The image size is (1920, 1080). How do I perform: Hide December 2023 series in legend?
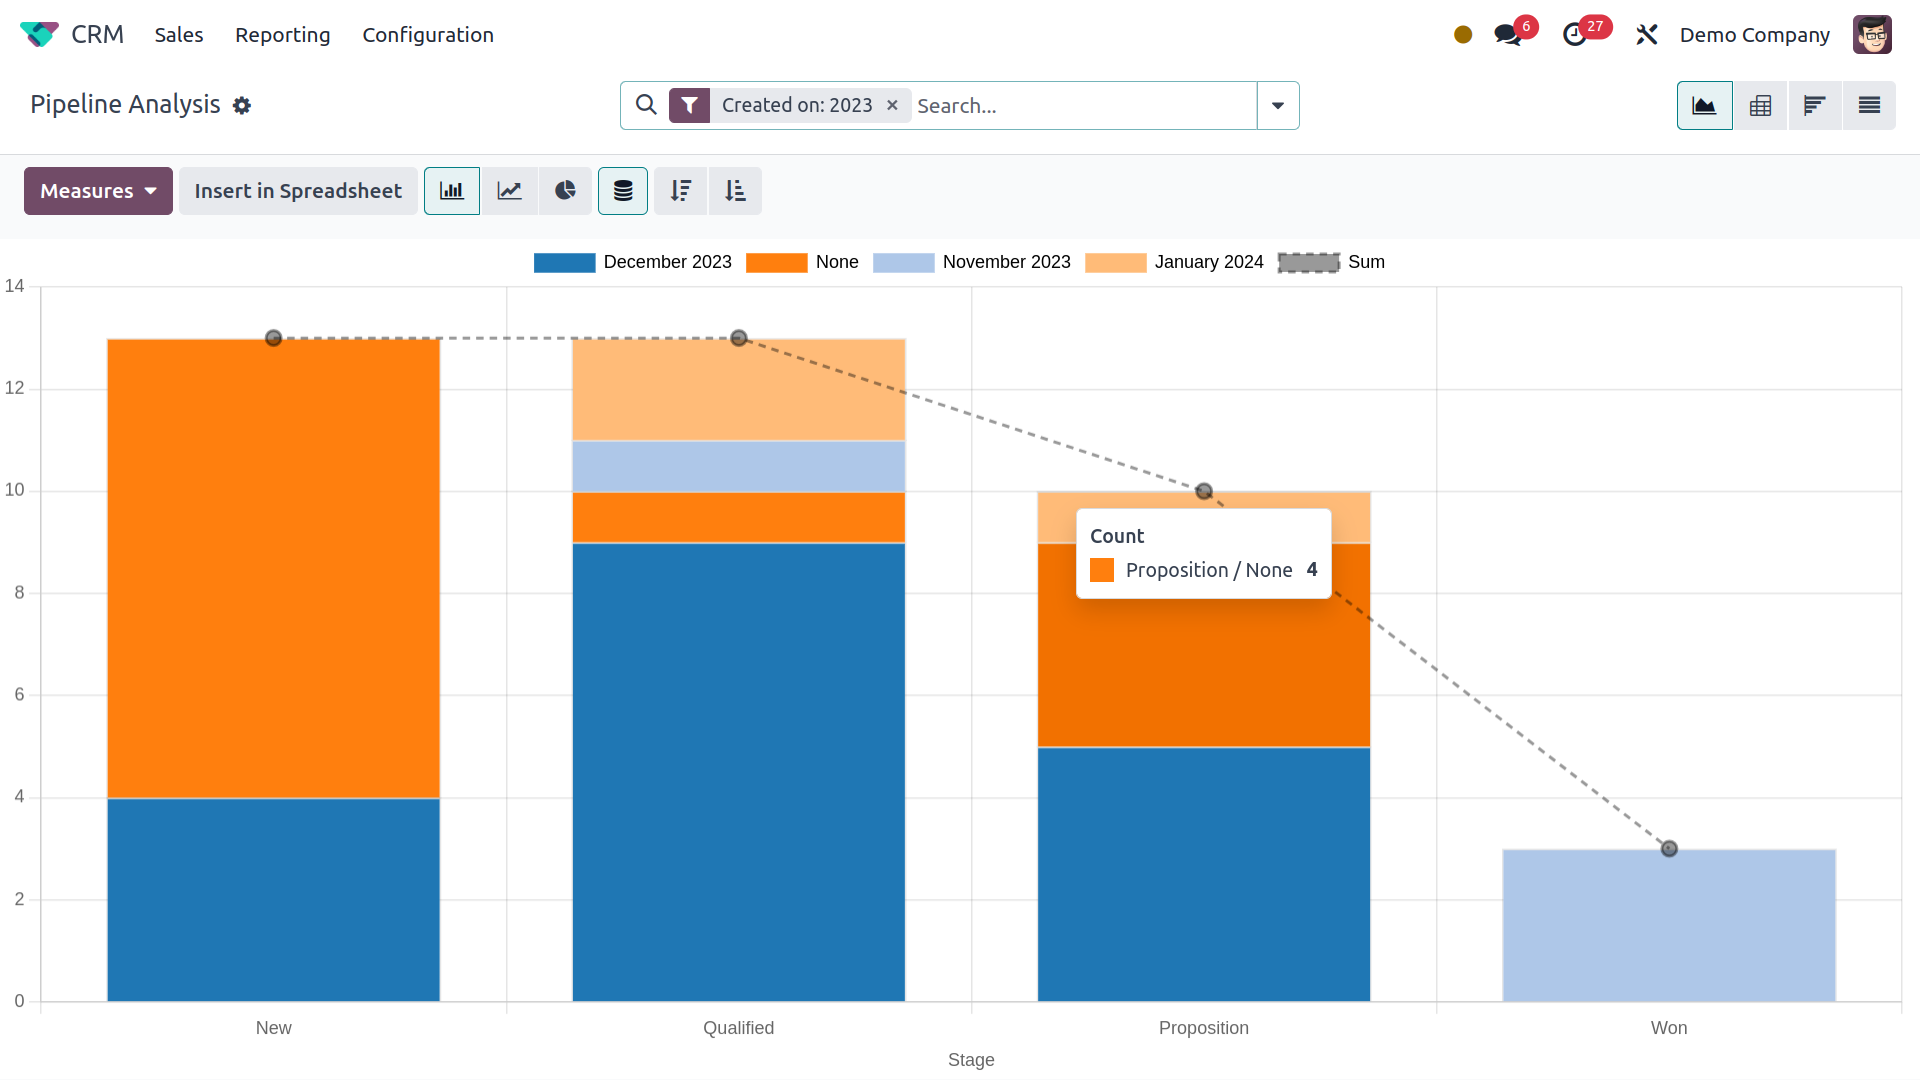point(667,262)
